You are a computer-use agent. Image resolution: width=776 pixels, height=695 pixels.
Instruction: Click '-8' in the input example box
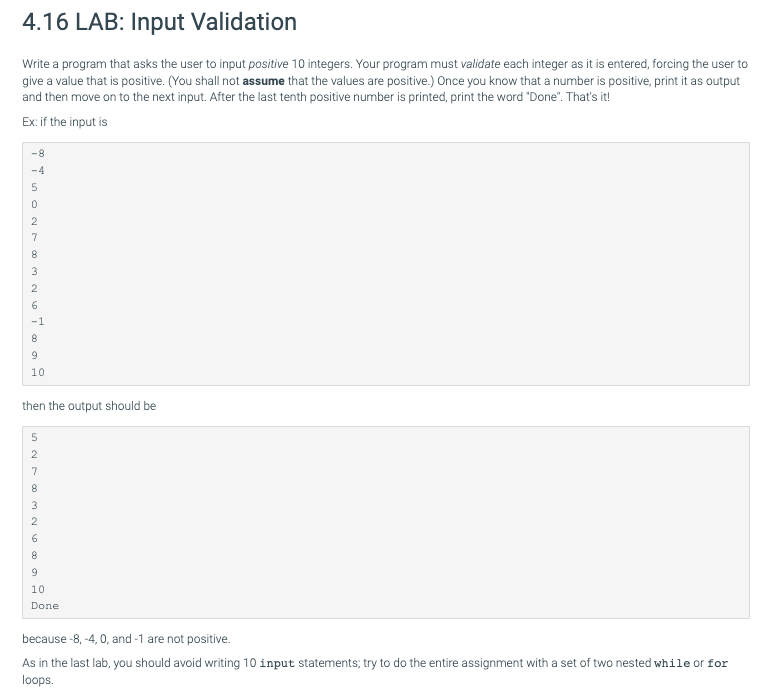click(x=38, y=153)
